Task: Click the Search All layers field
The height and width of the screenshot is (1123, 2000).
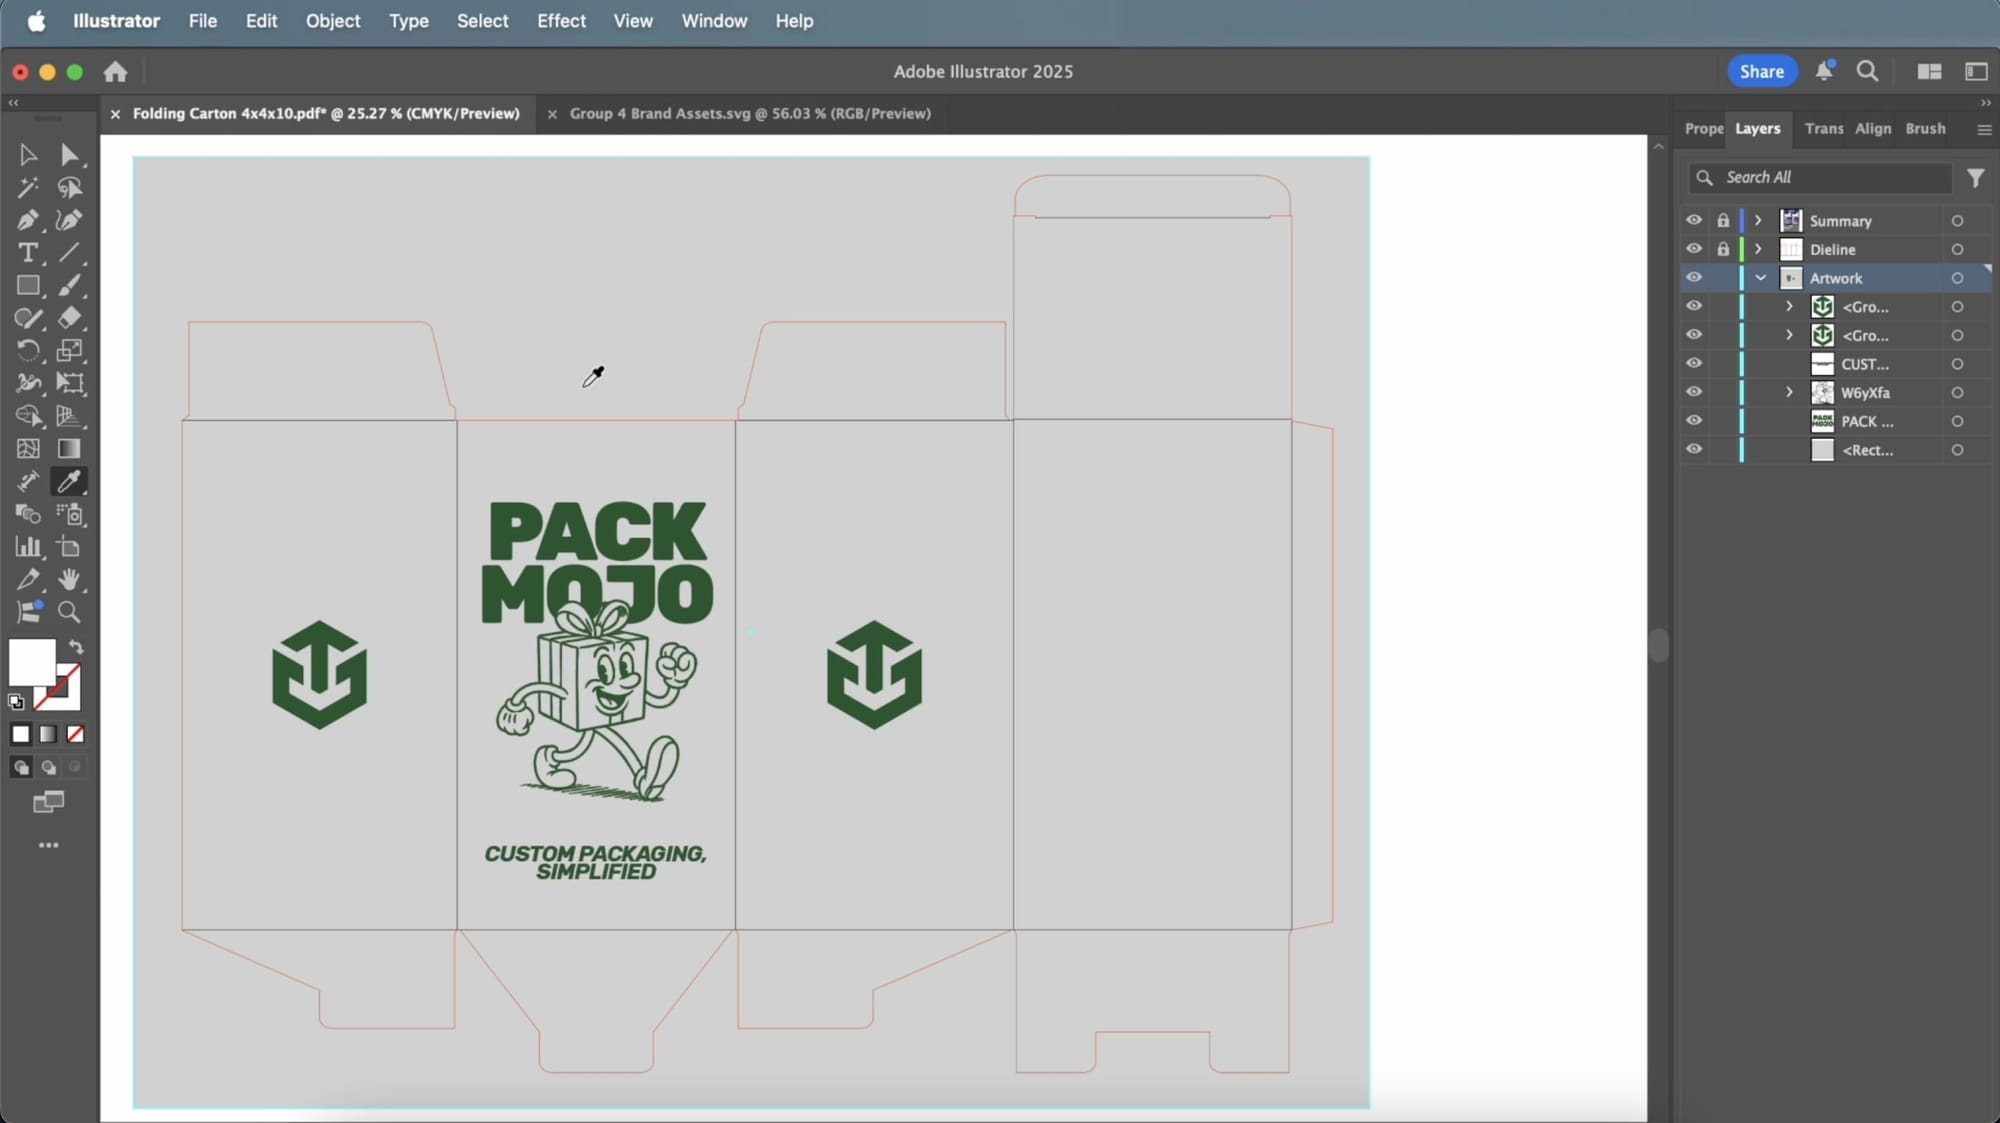Action: tap(1821, 178)
